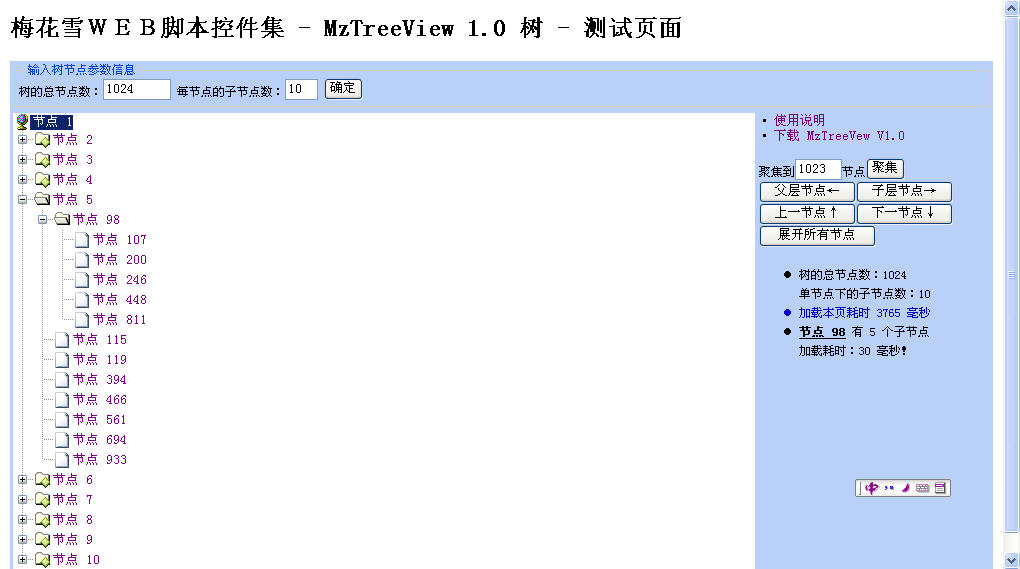1020x569 pixels.
Task: Focus the 每节点的子节点数 field showing 10
Action: [301, 89]
